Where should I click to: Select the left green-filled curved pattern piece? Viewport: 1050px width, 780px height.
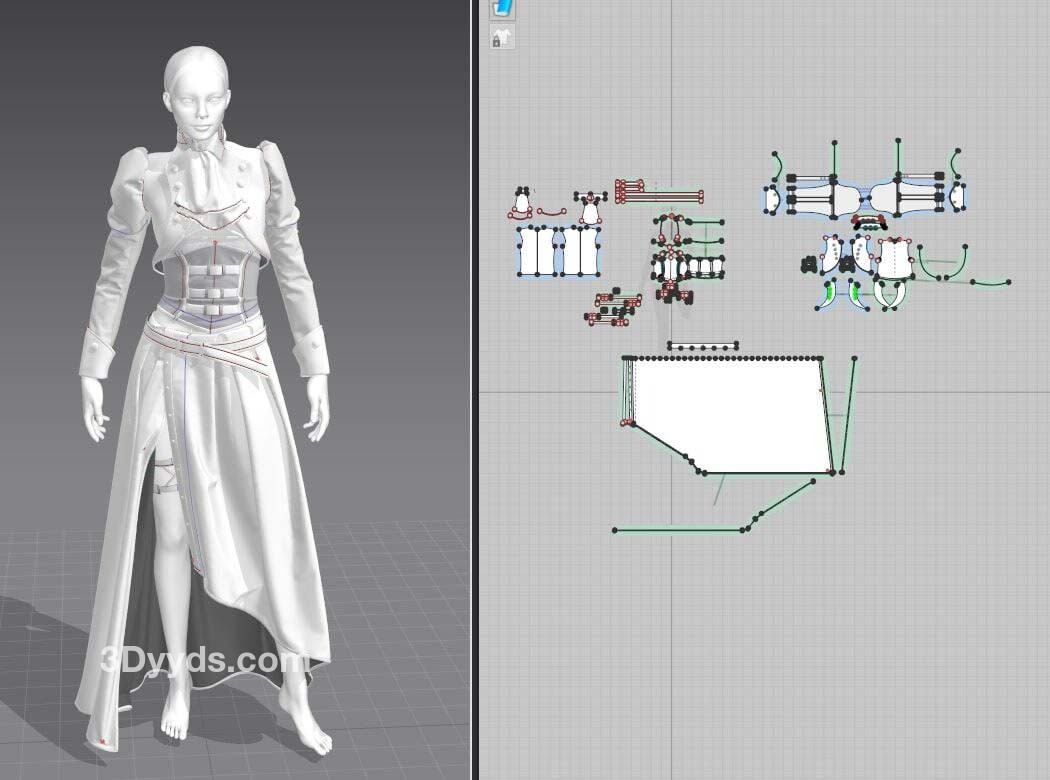point(829,293)
